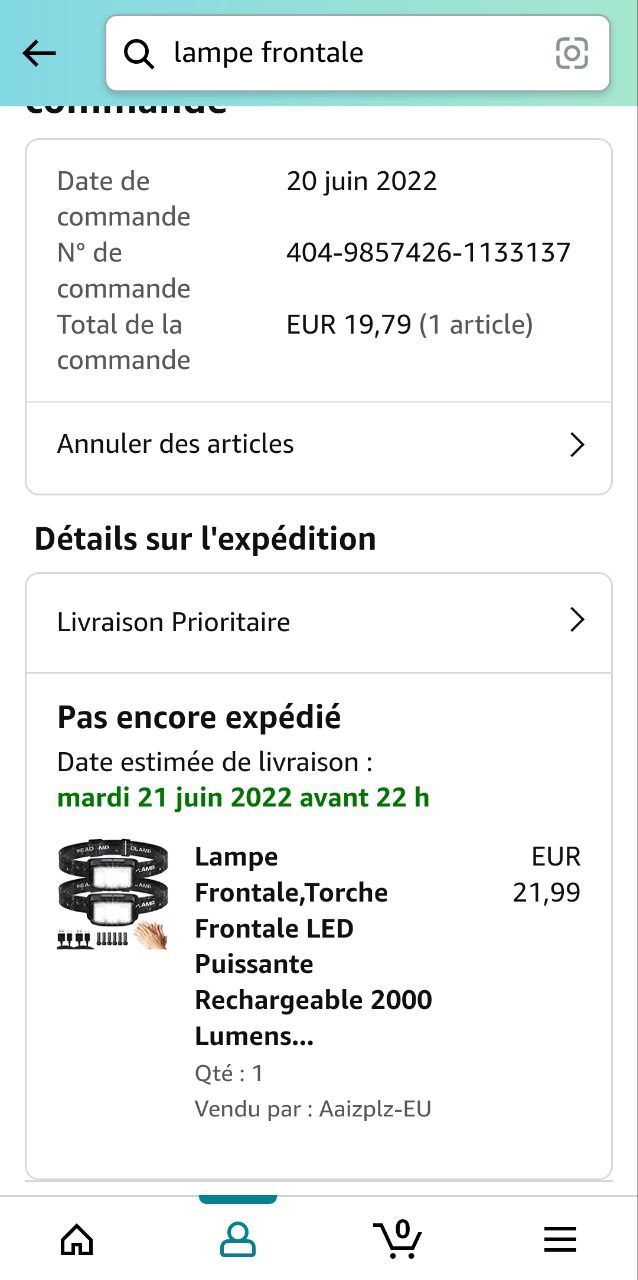Tap the item price EUR 21,99

[x=546, y=874]
